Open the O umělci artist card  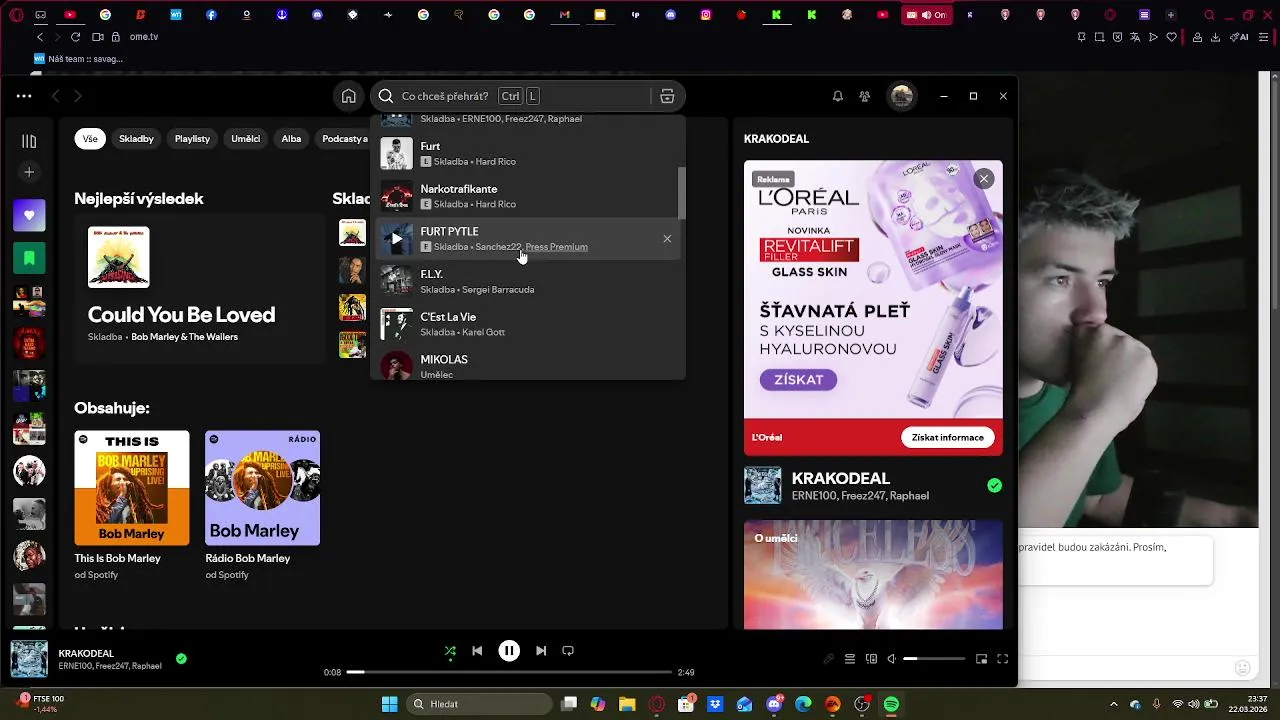[873, 575]
